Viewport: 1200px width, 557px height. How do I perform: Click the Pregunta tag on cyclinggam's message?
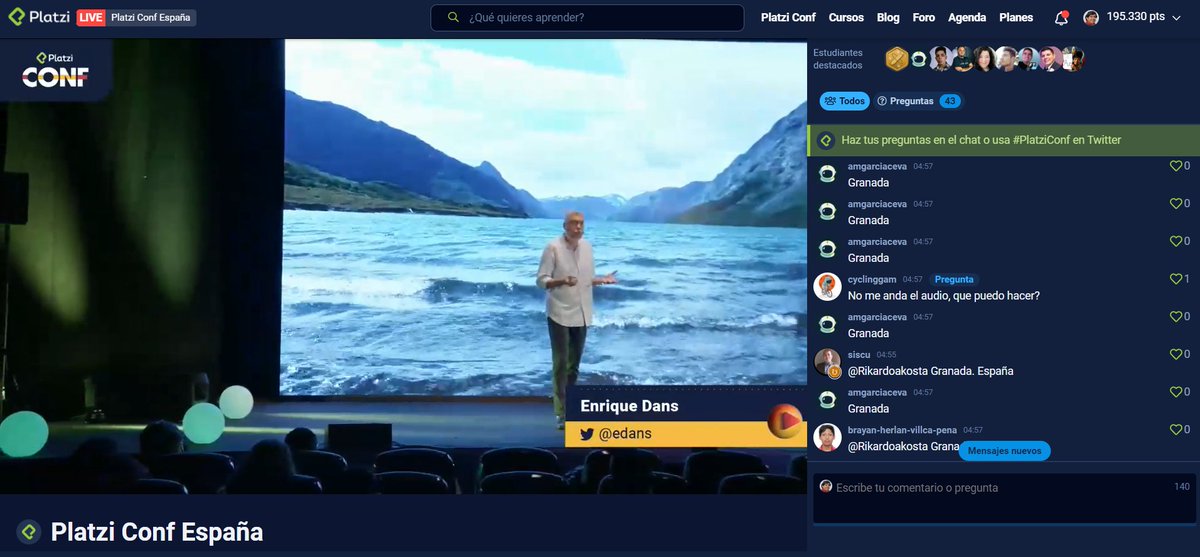coord(954,279)
